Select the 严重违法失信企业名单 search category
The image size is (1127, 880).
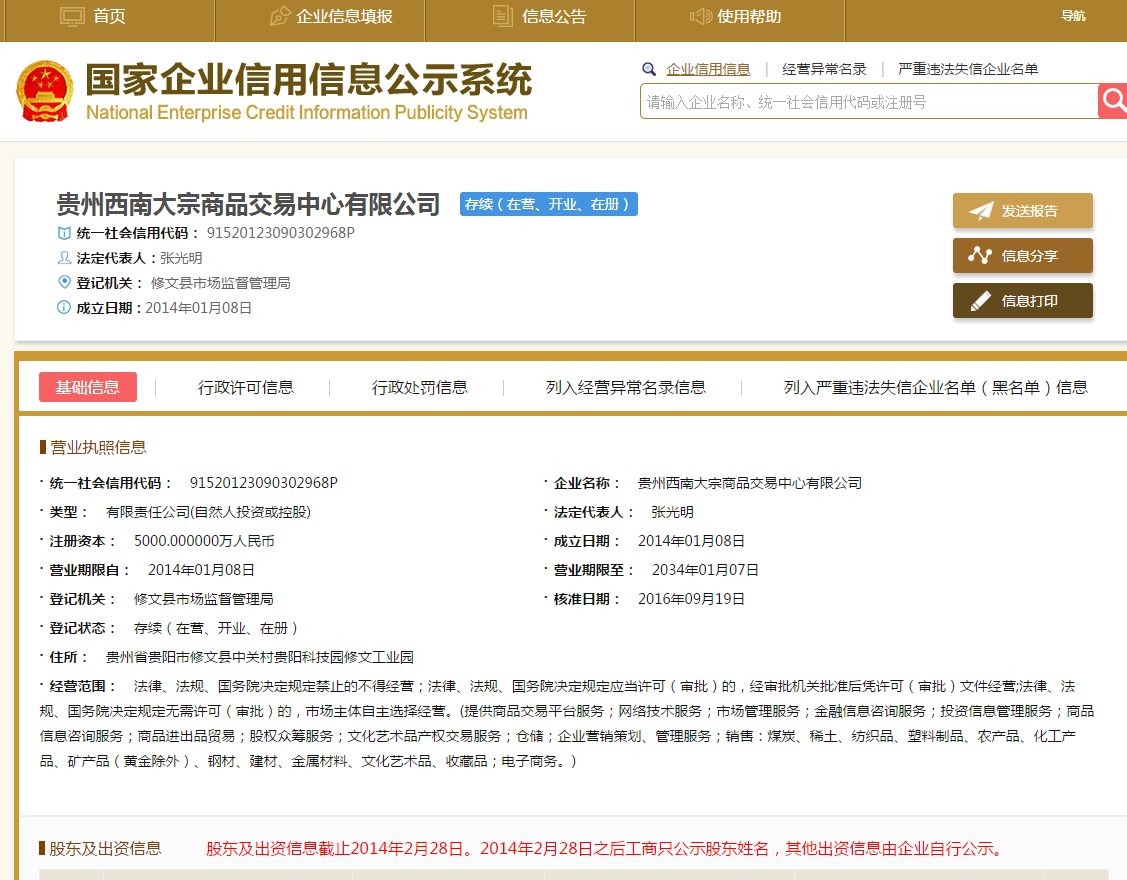(x=967, y=69)
